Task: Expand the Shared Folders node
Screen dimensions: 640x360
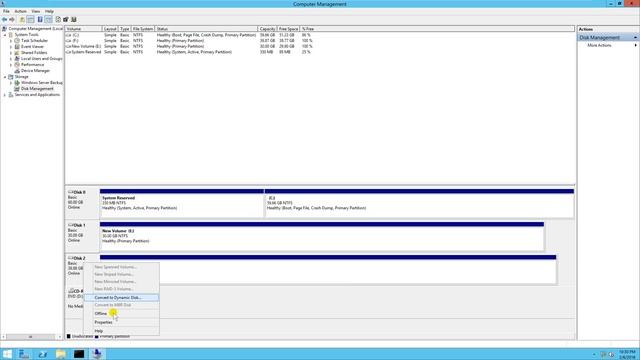Action: [x=11, y=53]
